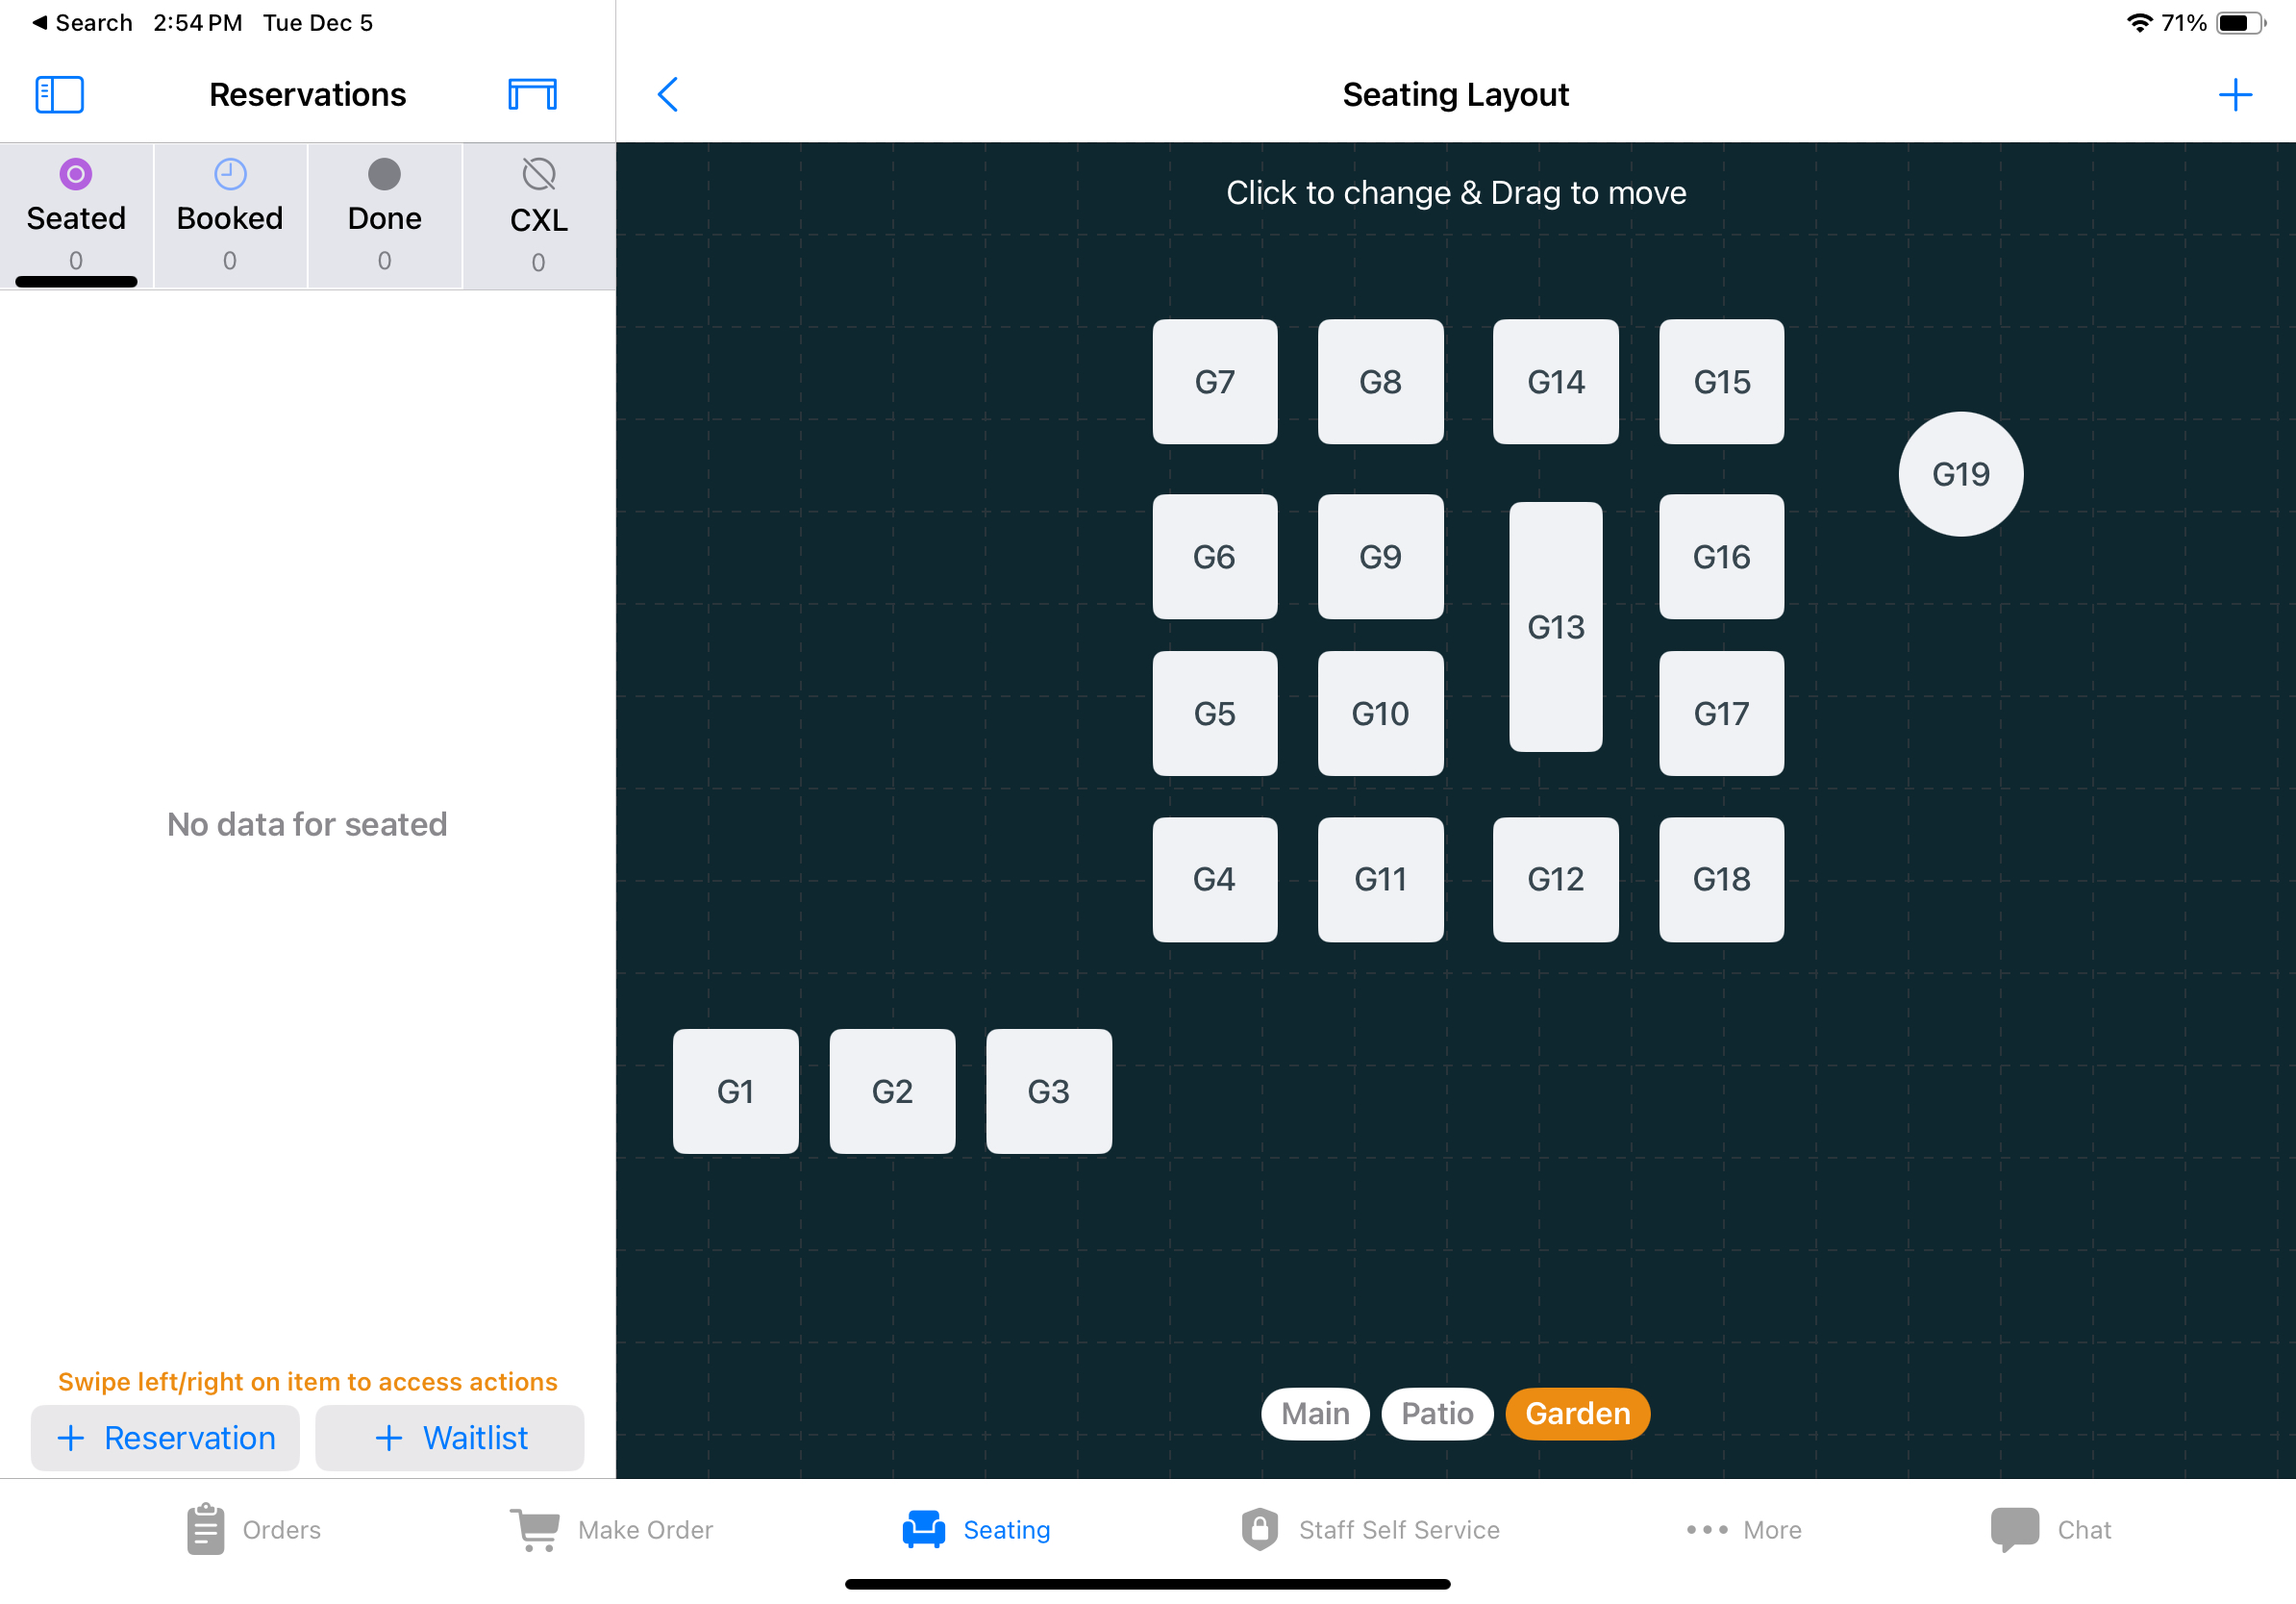
Task: Add a new seating element
Action: click(x=2234, y=94)
